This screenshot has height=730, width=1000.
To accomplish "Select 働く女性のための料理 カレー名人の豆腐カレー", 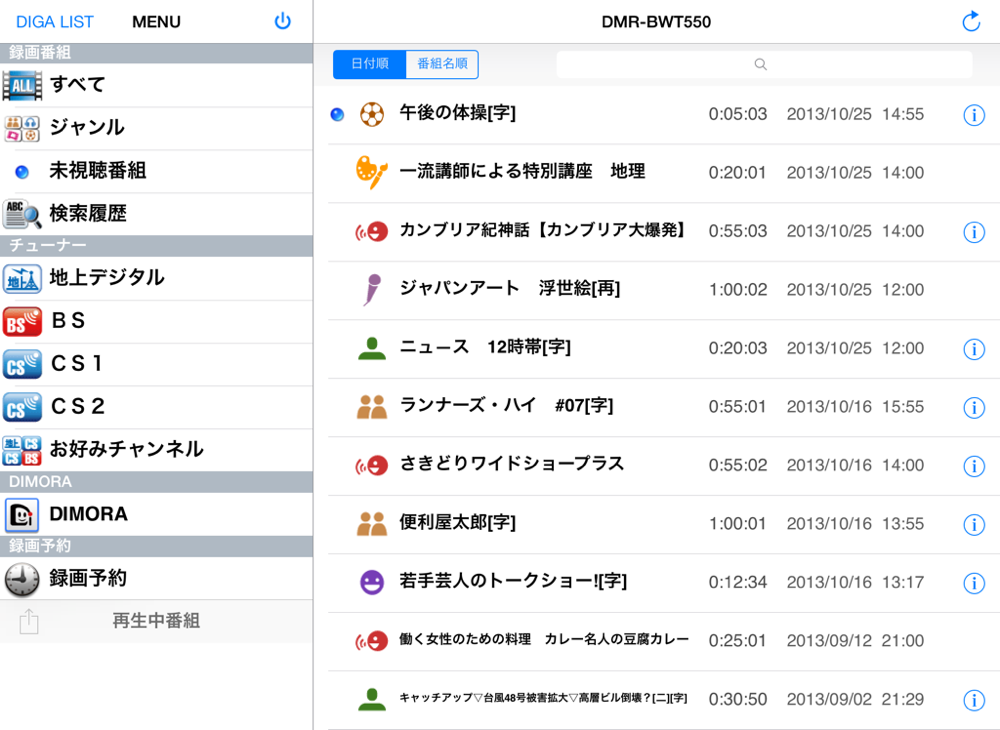I will [x=664, y=641].
